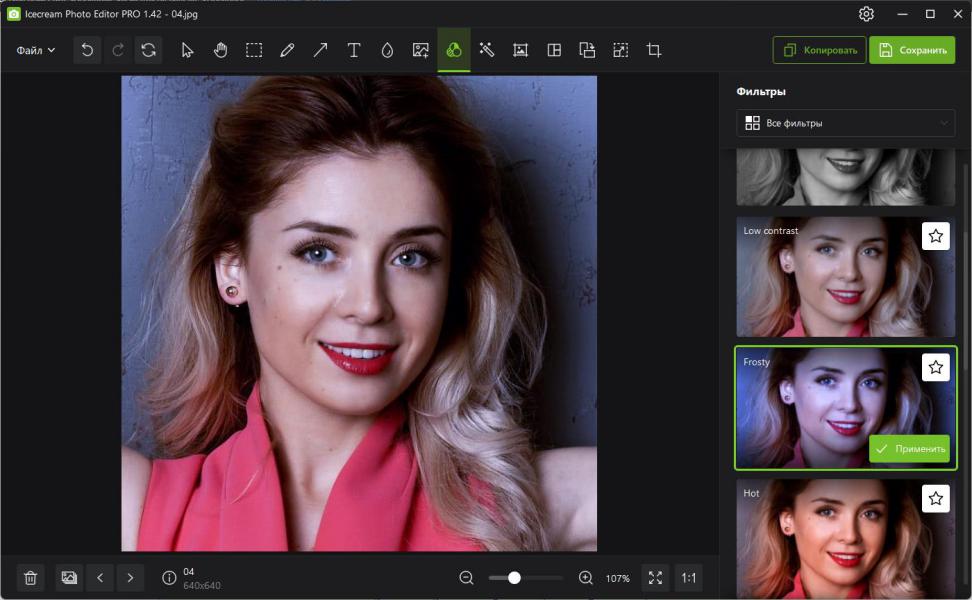
Task: Favorite the Frosty filter star
Action: pos(936,368)
